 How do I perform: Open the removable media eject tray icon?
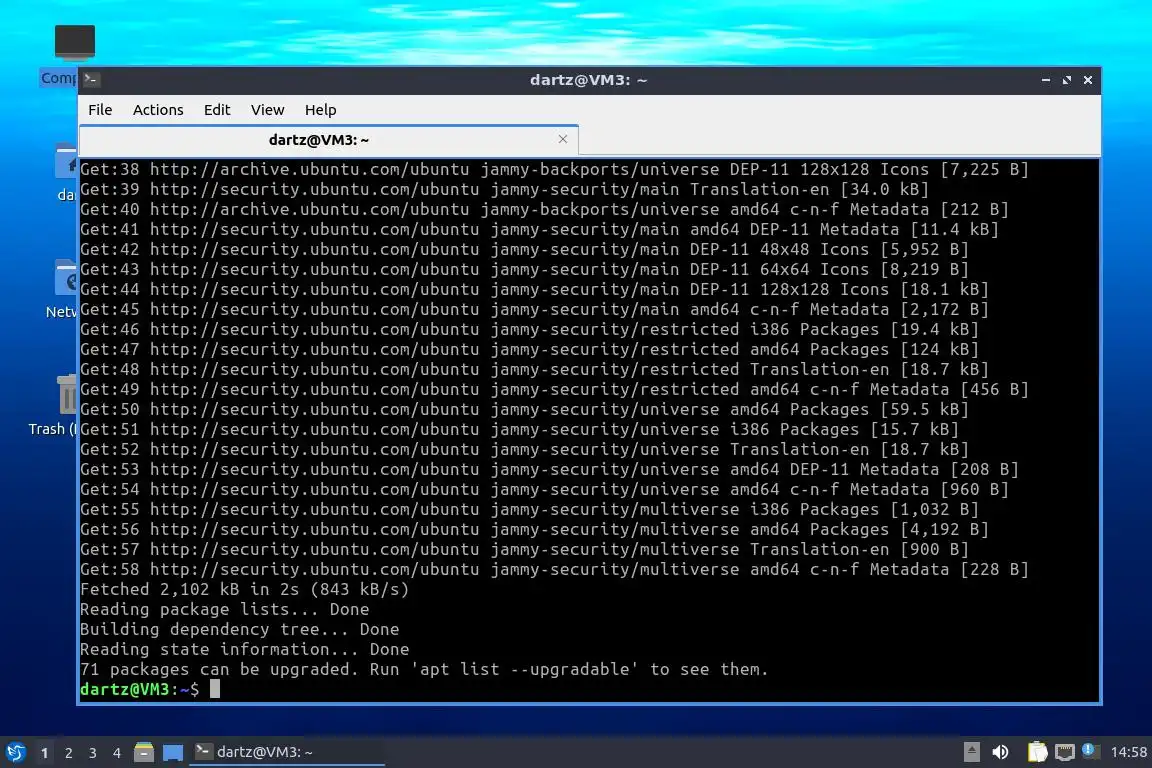point(971,752)
